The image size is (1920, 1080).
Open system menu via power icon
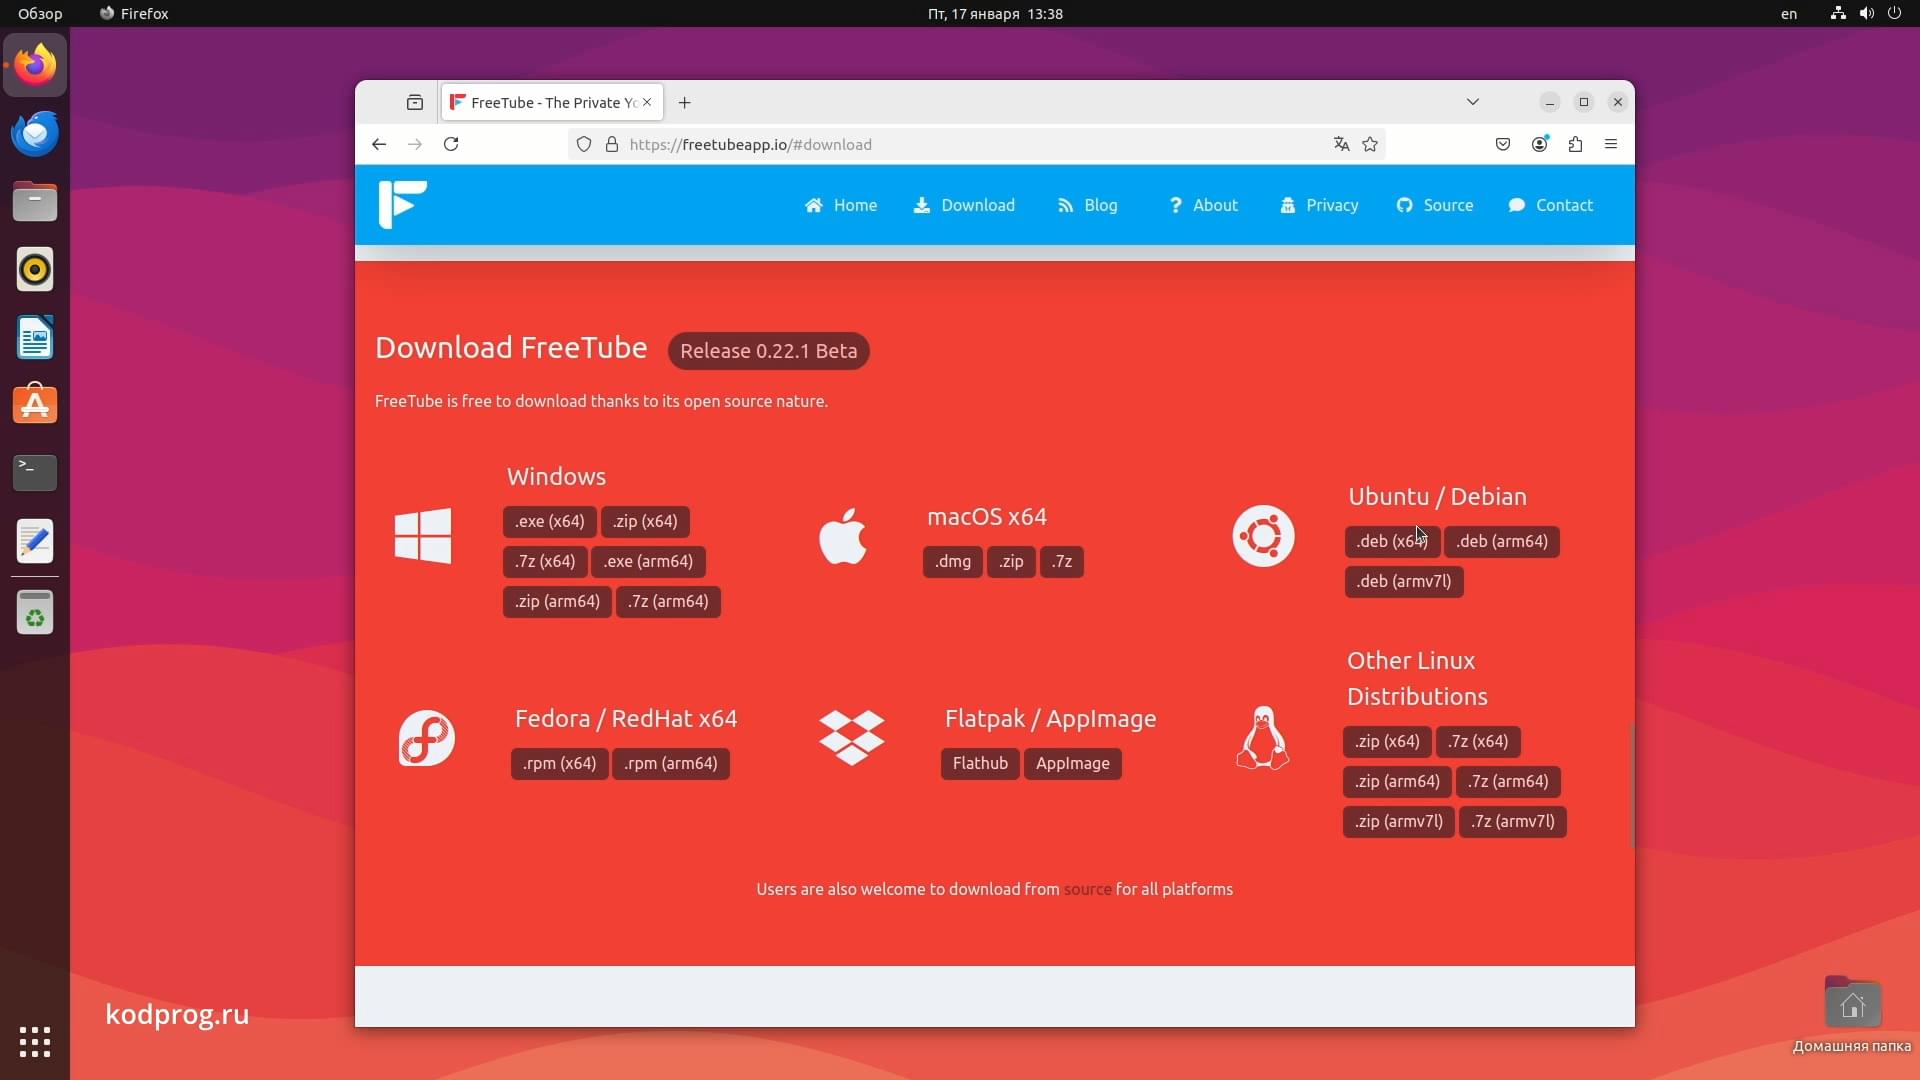1894,14
